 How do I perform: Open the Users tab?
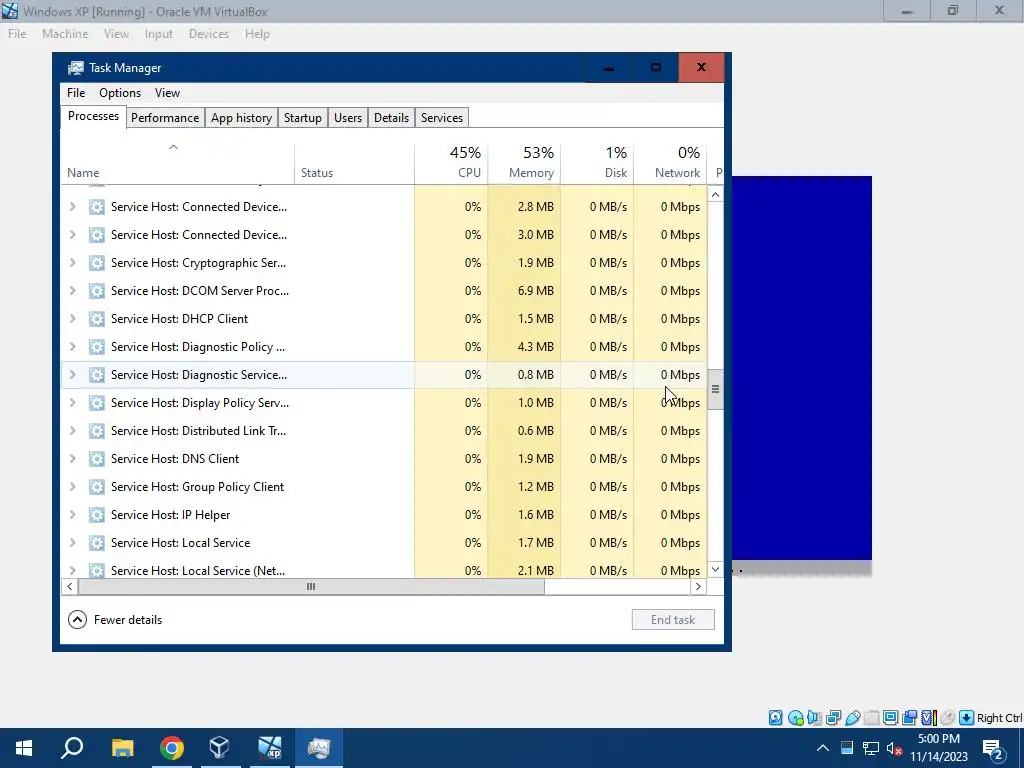(x=347, y=118)
